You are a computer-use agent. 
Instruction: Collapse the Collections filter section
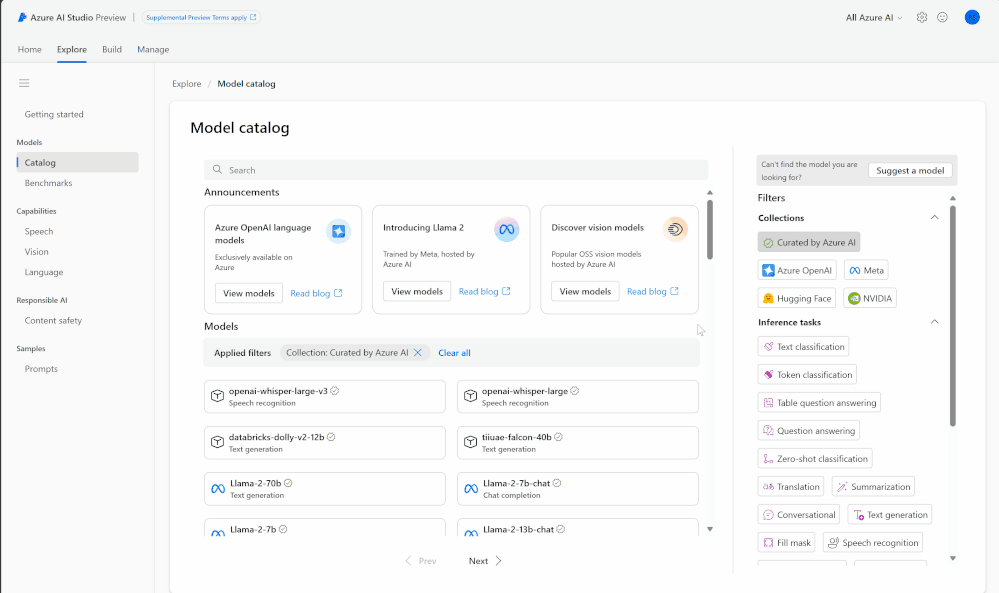tap(935, 218)
